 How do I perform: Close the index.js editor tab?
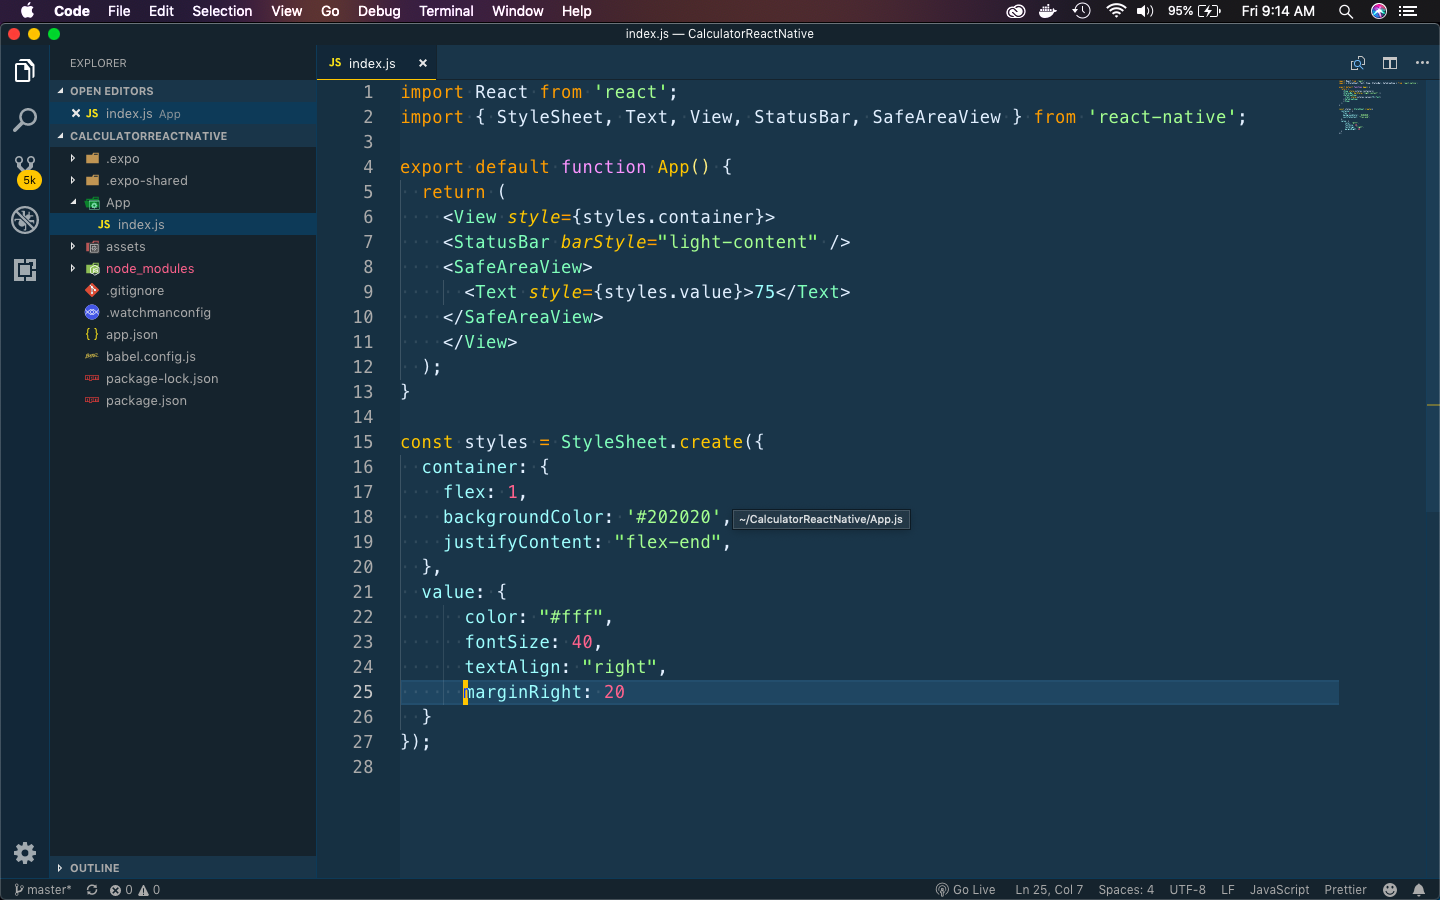tap(423, 63)
